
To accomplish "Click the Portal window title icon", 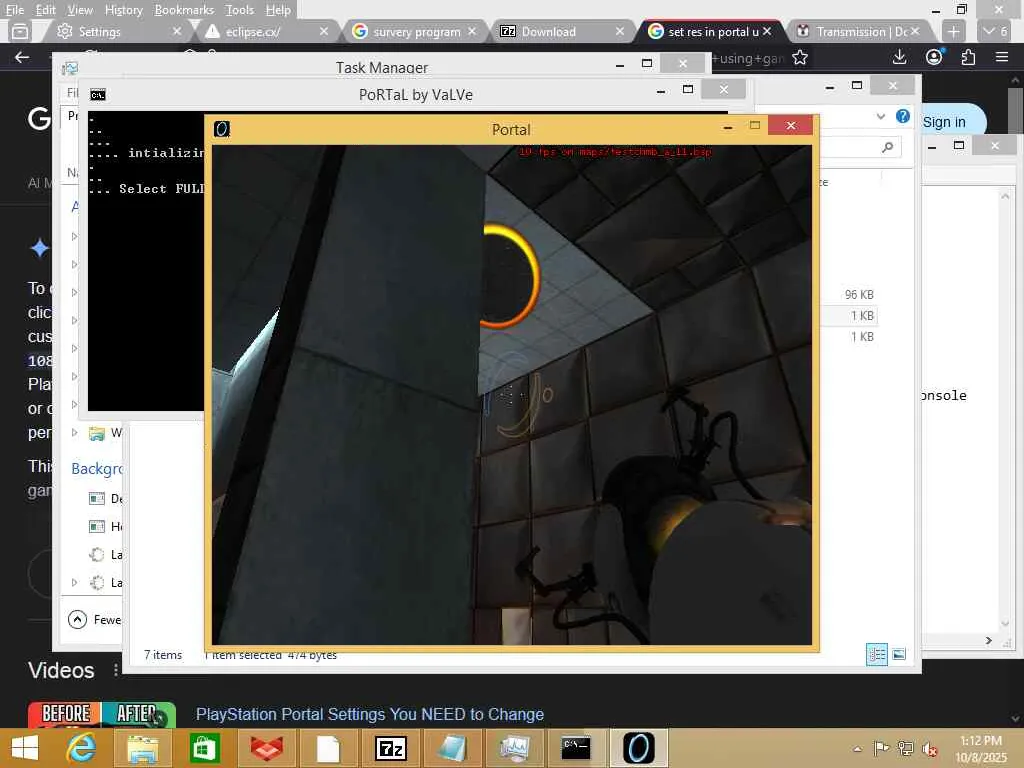I will [x=221, y=129].
